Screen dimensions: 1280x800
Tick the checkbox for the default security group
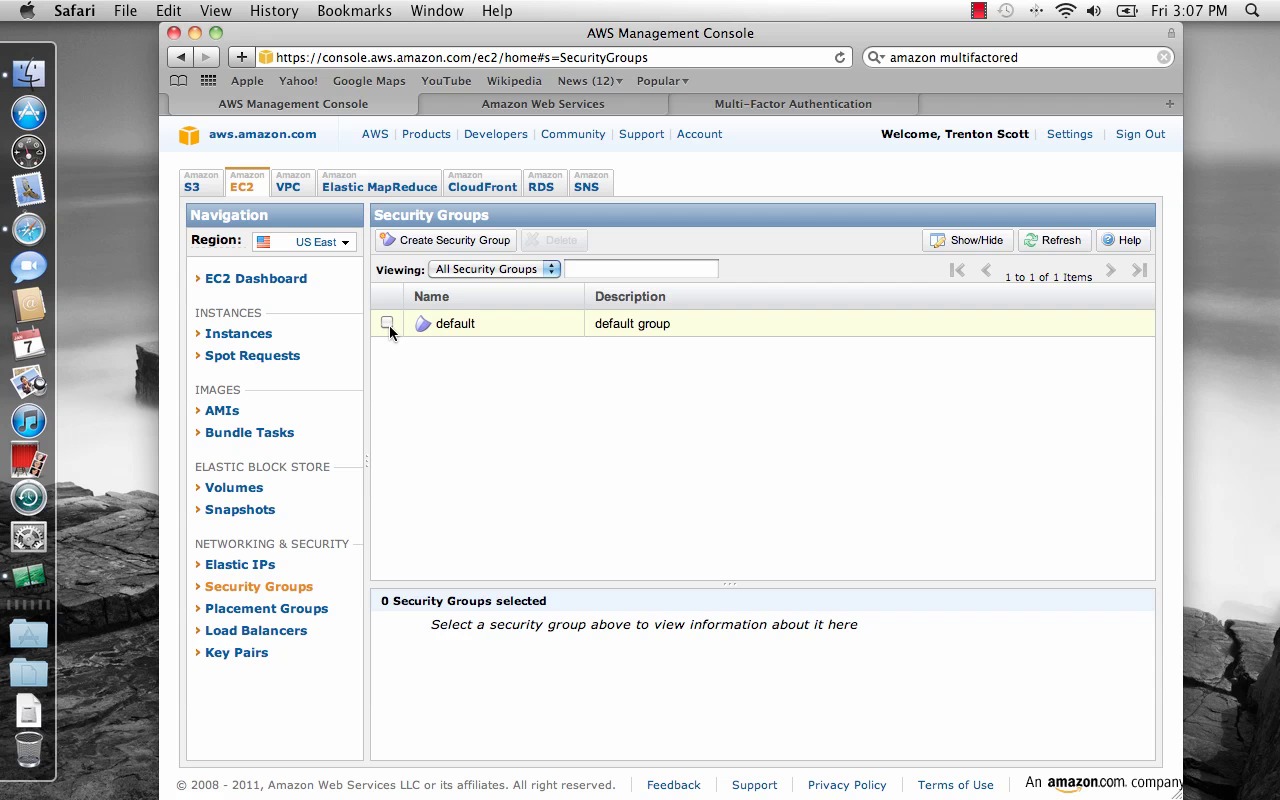point(387,322)
